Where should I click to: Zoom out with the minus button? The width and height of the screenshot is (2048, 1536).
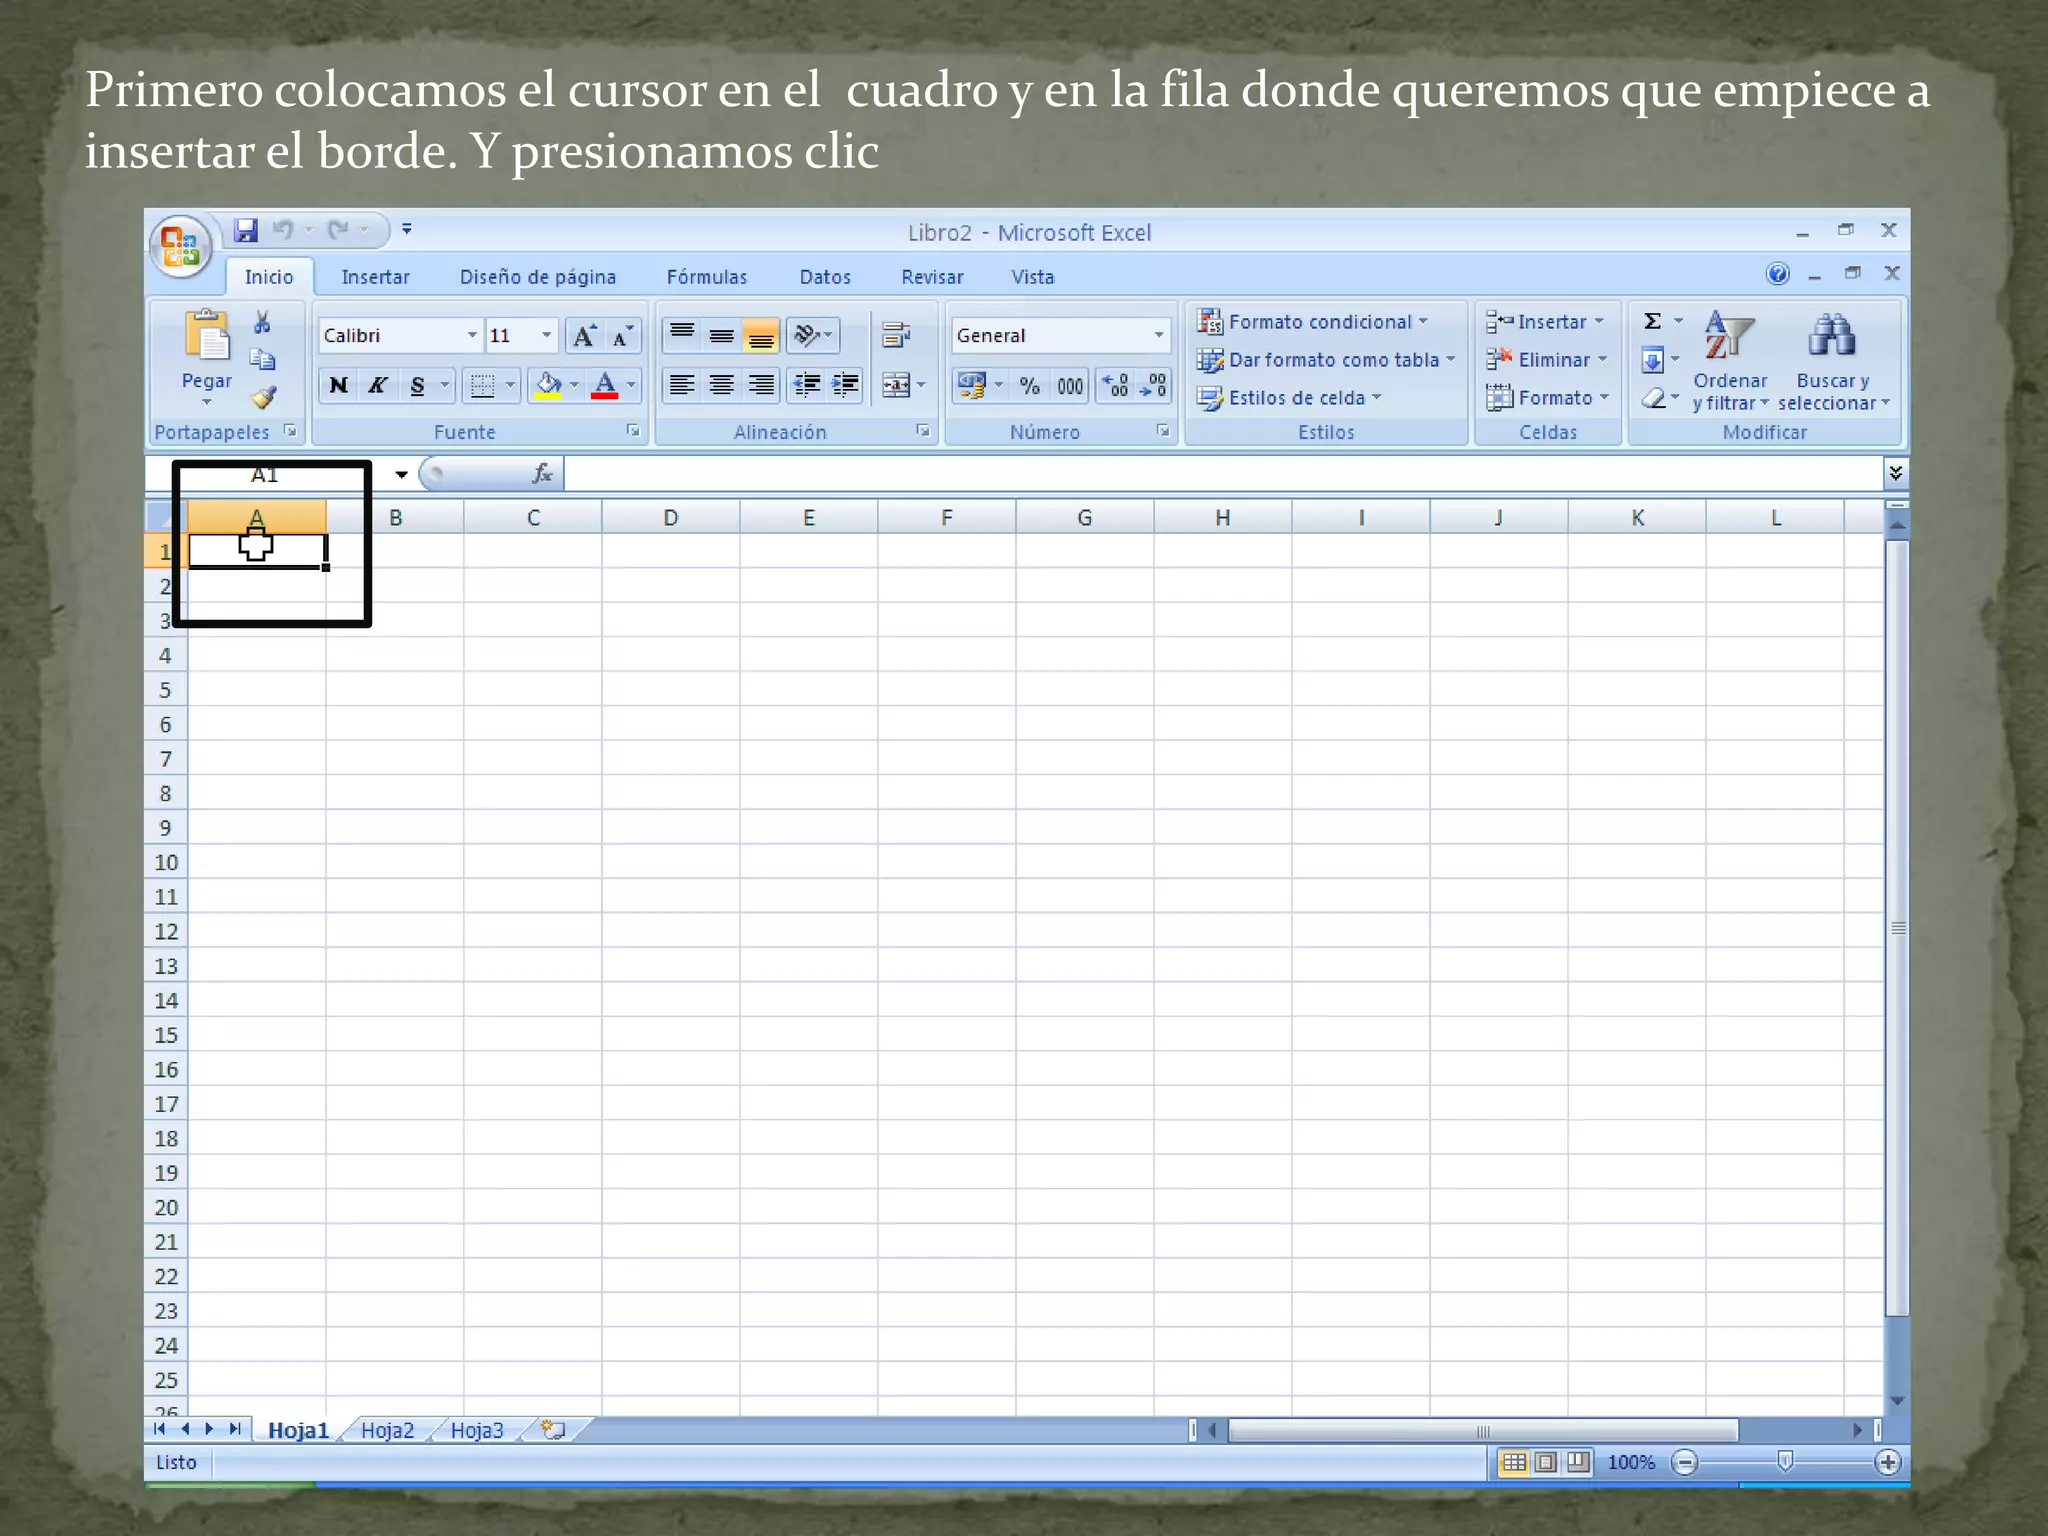pyautogui.click(x=1685, y=1463)
